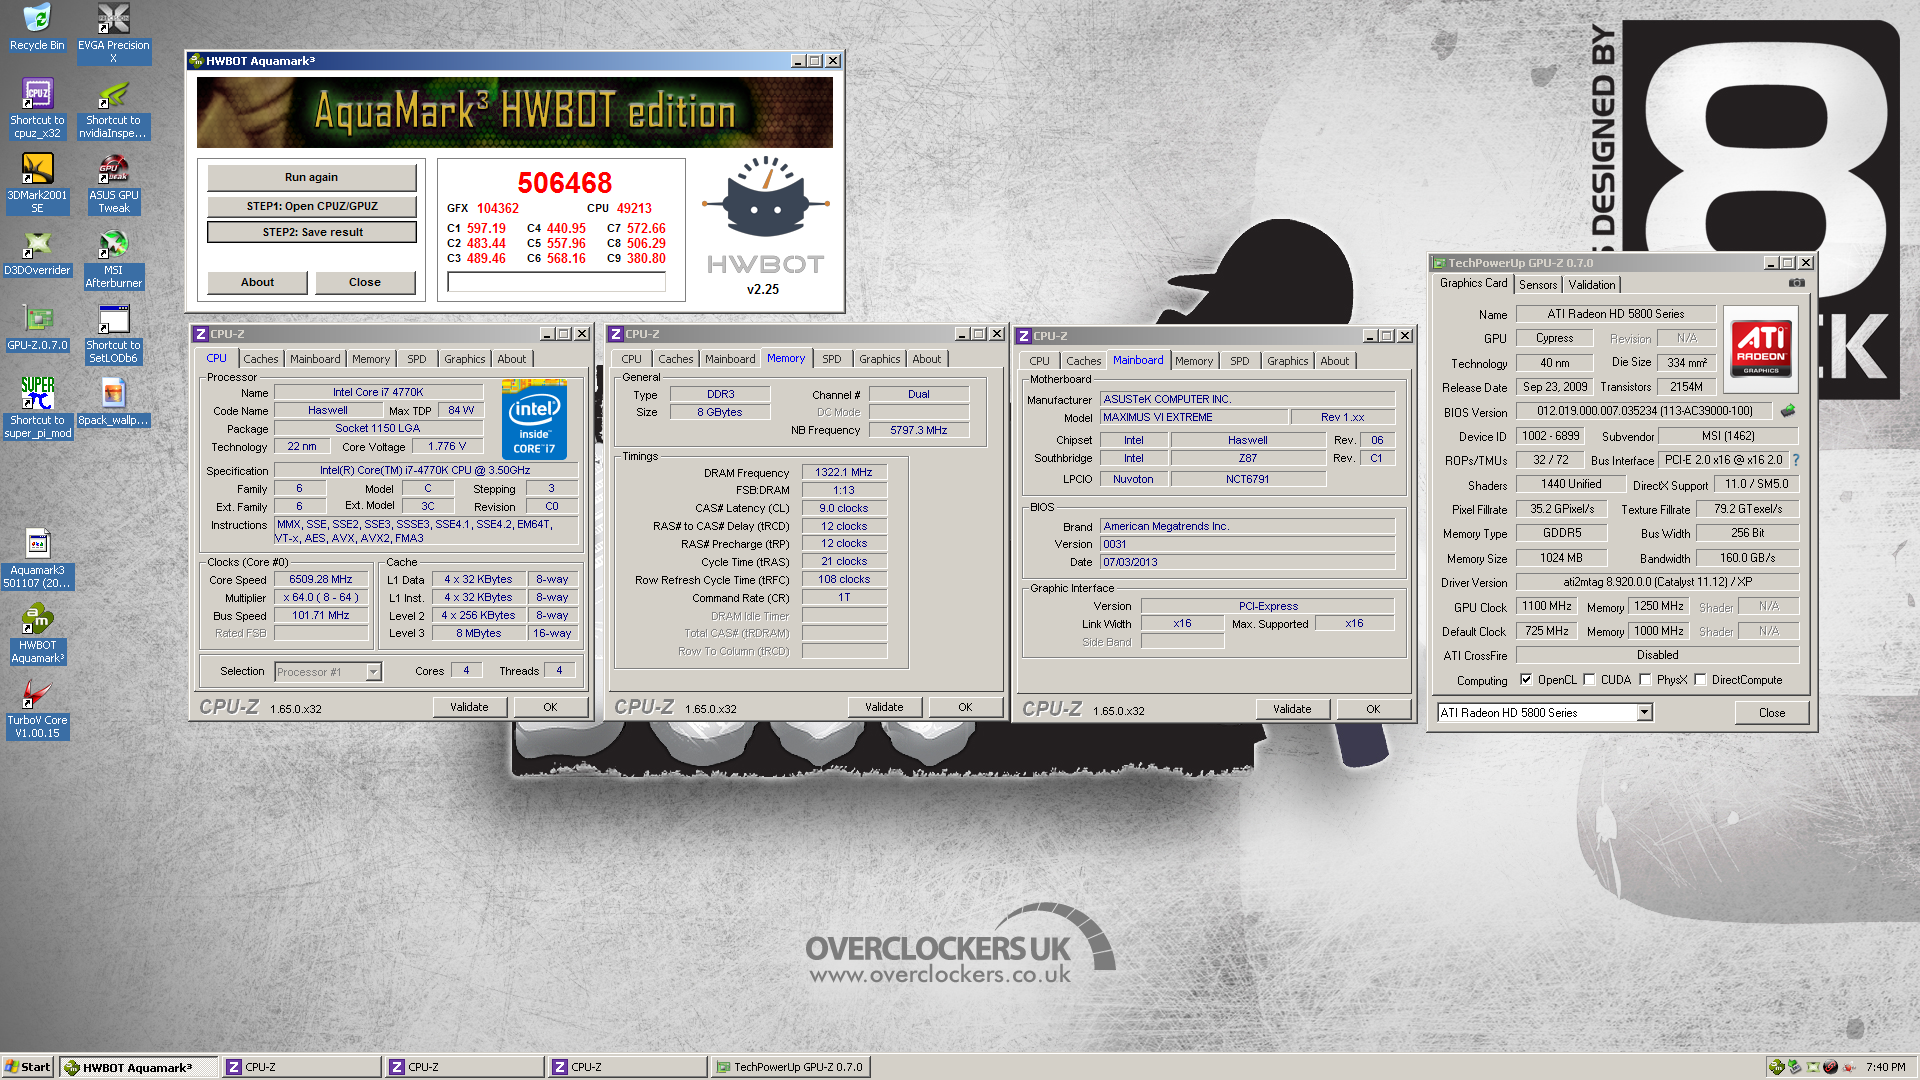This screenshot has width=1920, height=1080.
Task: Click the Intel Core i7 4770K name field
Action: [378, 393]
